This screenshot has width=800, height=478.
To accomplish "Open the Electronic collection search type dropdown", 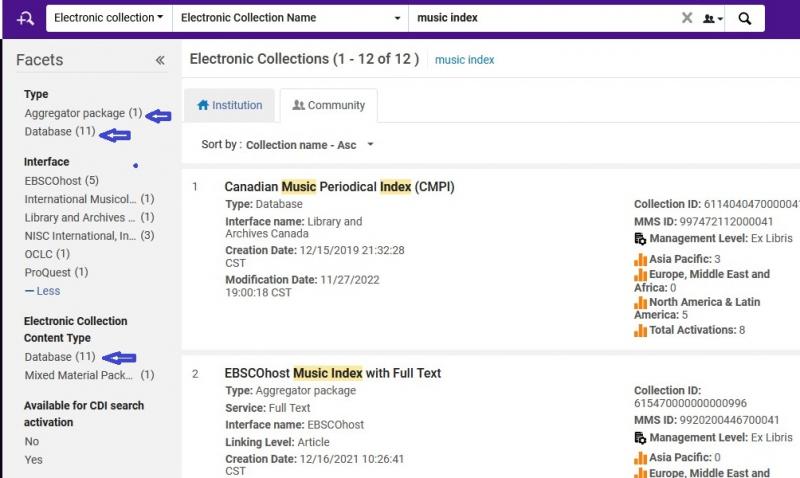I will click(108, 18).
